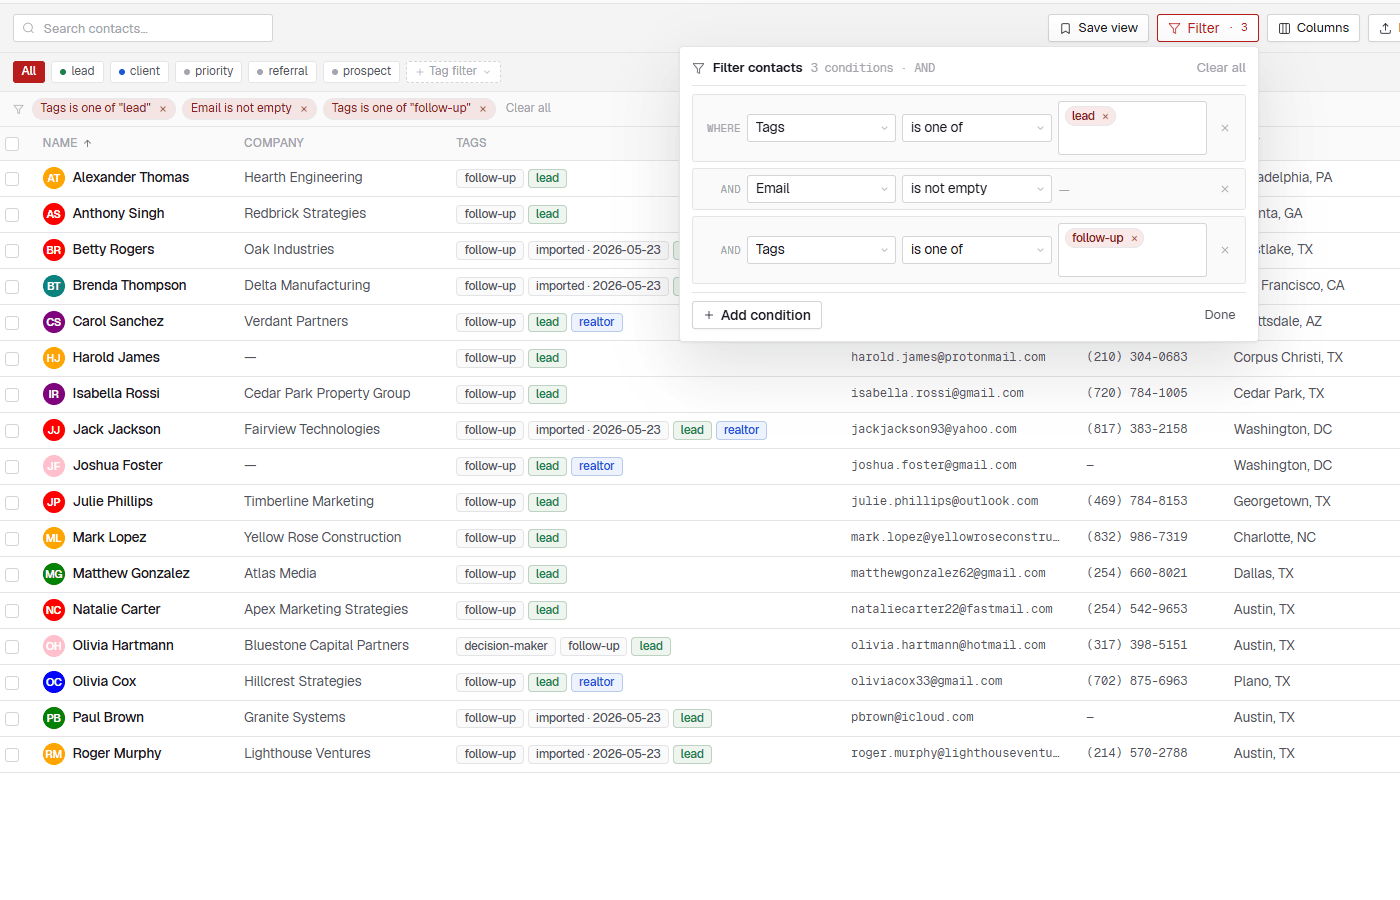The image size is (1400, 900).
Task: Select Betty Rogers row checkbox
Action: pos(12,251)
